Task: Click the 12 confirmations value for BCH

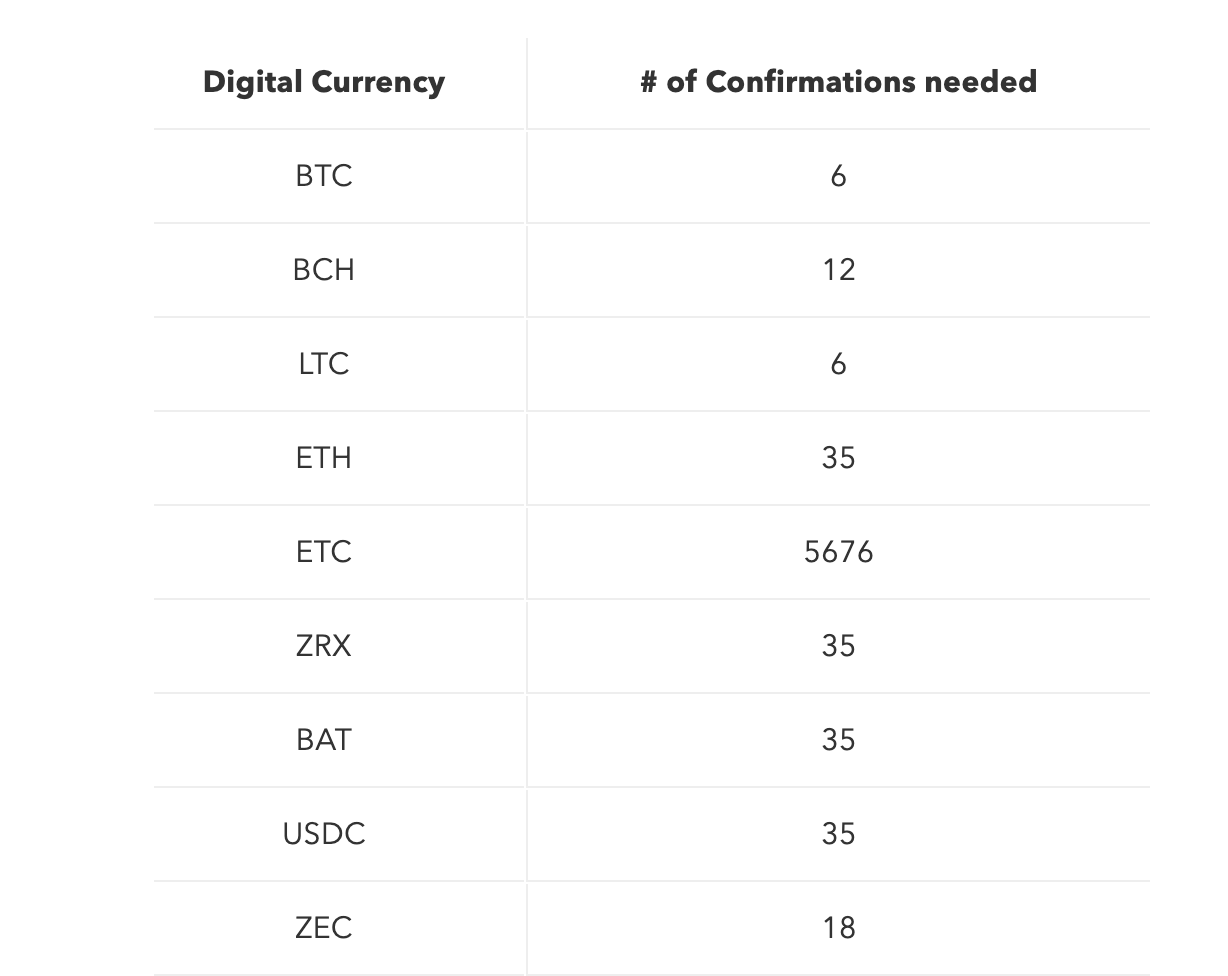Action: click(838, 270)
